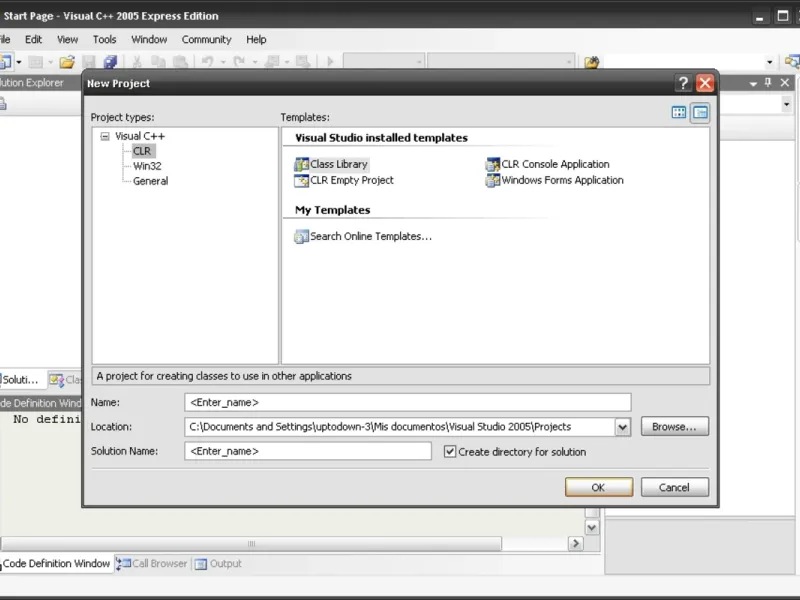Open the Edit menu
This screenshot has height=600, width=800.
[33, 39]
